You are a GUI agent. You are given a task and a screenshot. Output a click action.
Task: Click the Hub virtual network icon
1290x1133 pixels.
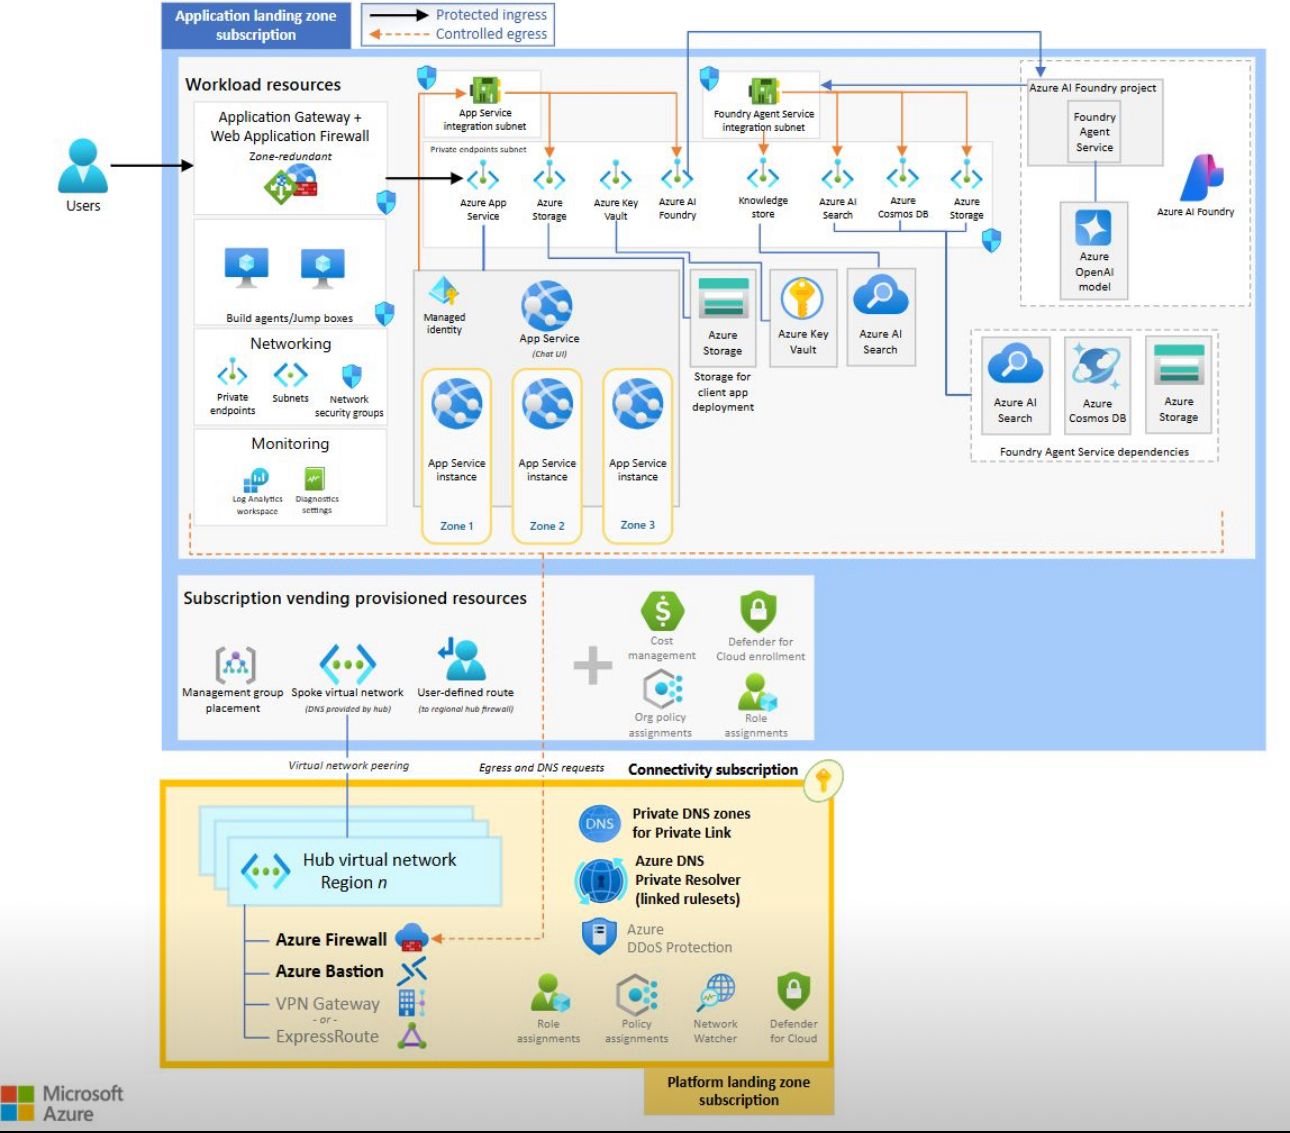pyautogui.click(x=265, y=871)
